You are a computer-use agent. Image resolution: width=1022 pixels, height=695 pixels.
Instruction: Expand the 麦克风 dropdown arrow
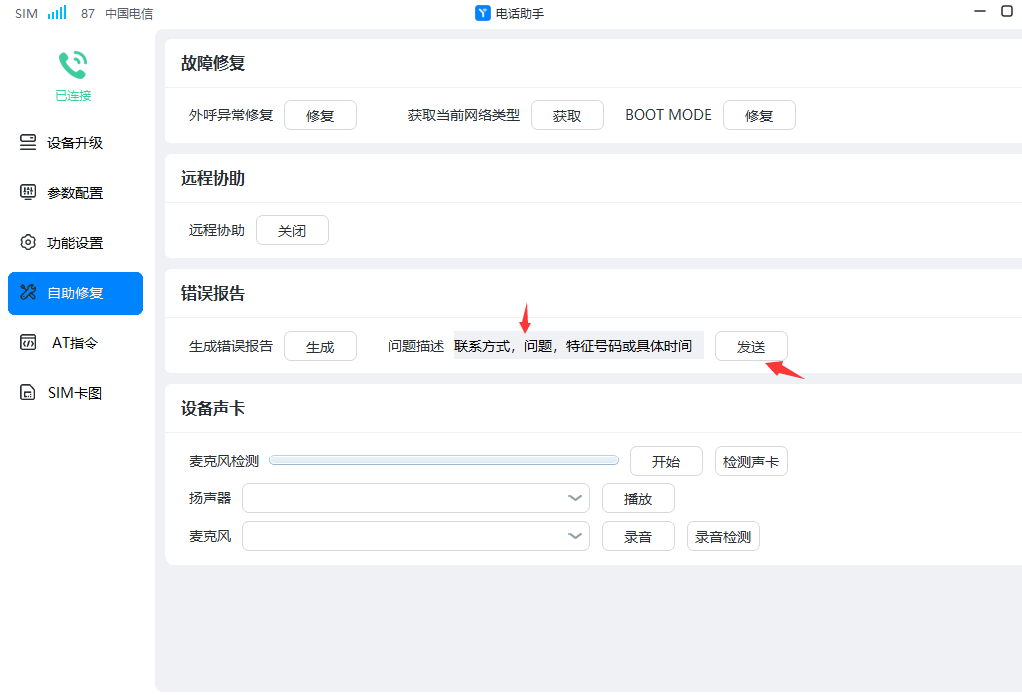click(575, 536)
